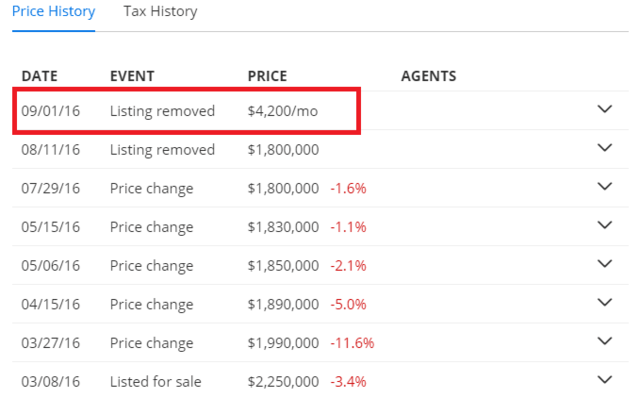Click the $1,890,000 price on 04/15/16
Viewport: 640px width, 398px height.
pos(283,305)
